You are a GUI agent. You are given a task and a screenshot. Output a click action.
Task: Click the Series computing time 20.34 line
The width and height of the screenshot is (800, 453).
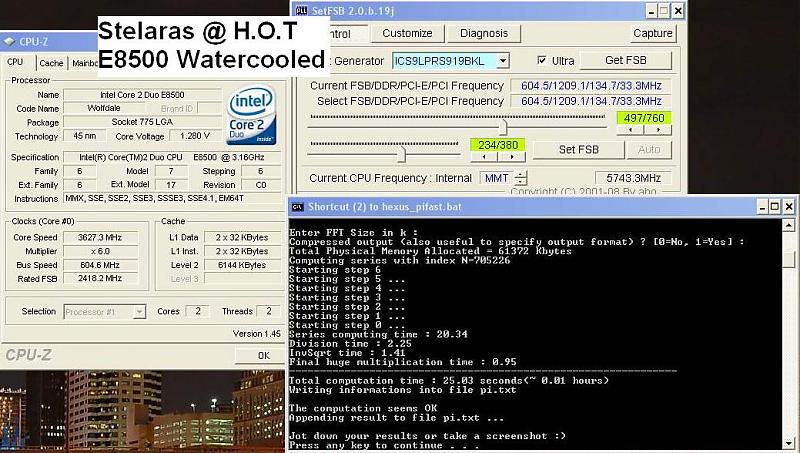pos(378,334)
